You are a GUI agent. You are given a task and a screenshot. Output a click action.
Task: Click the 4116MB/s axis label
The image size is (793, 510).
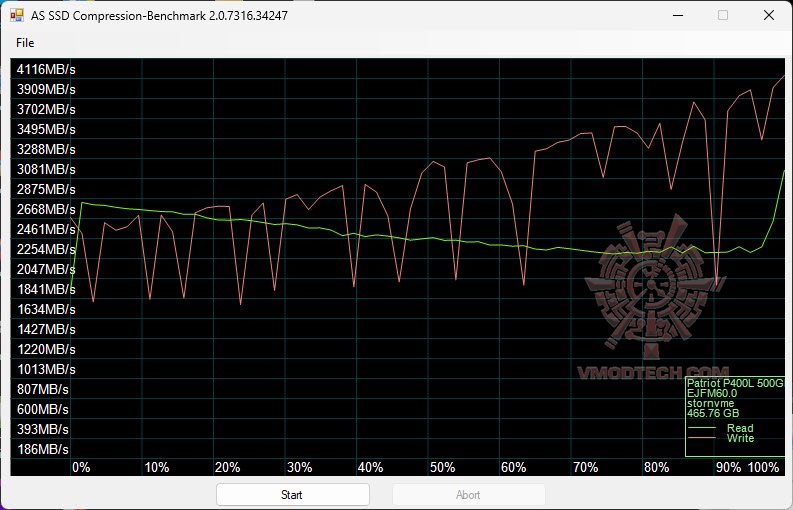46,69
